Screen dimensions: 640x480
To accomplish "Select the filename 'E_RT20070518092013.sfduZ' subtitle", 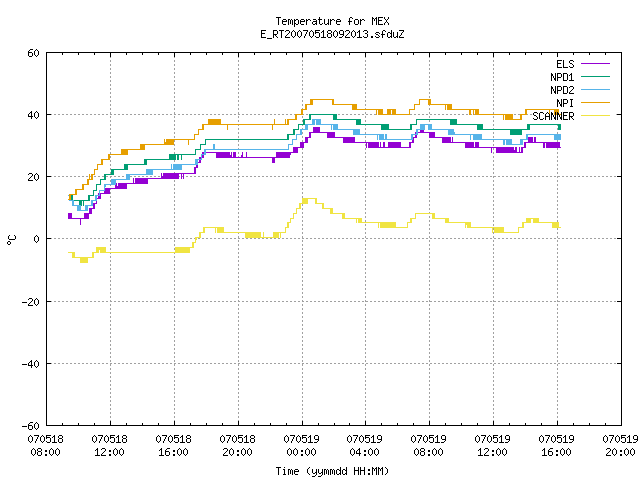I will click(x=332, y=34).
